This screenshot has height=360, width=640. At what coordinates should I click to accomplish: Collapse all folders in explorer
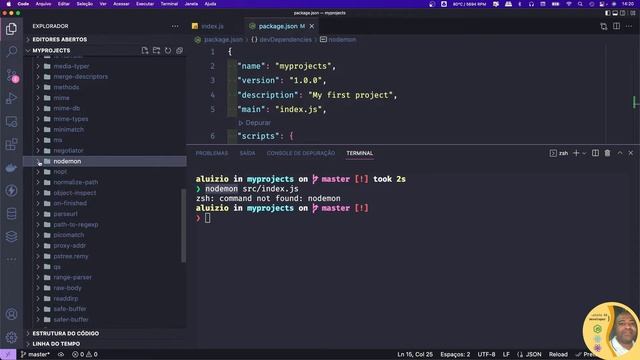point(179,51)
